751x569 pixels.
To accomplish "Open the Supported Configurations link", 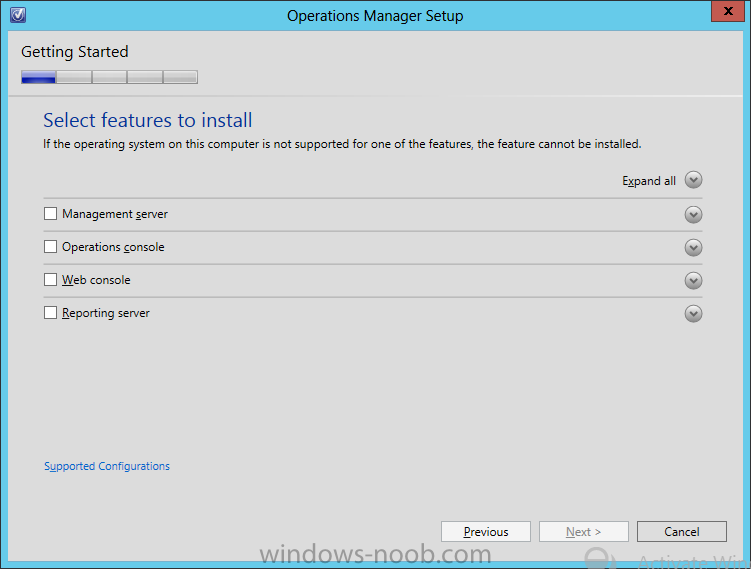I will pos(107,466).
